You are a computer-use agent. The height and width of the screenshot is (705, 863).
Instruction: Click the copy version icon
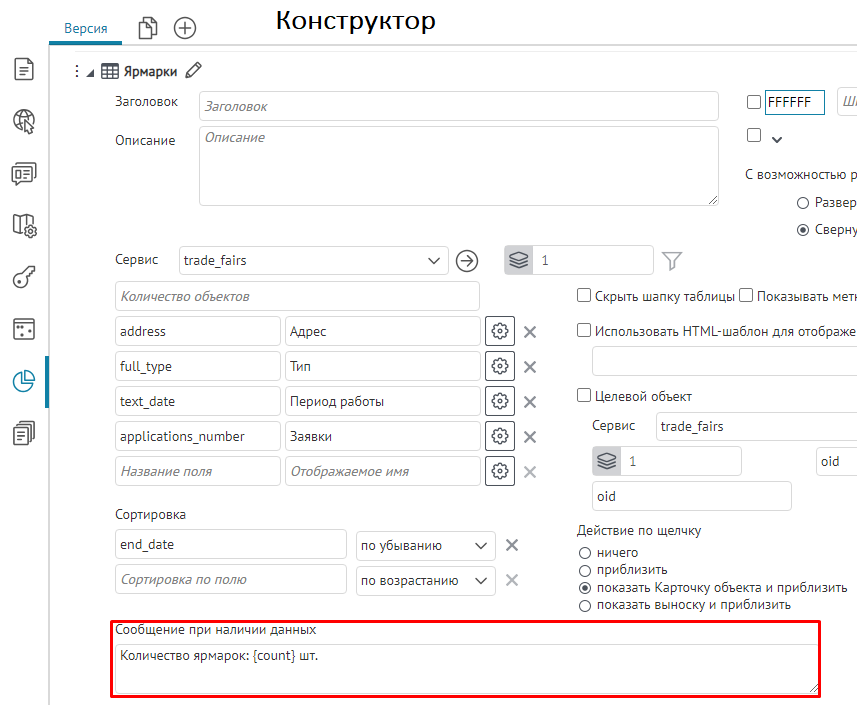click(148, 28)
